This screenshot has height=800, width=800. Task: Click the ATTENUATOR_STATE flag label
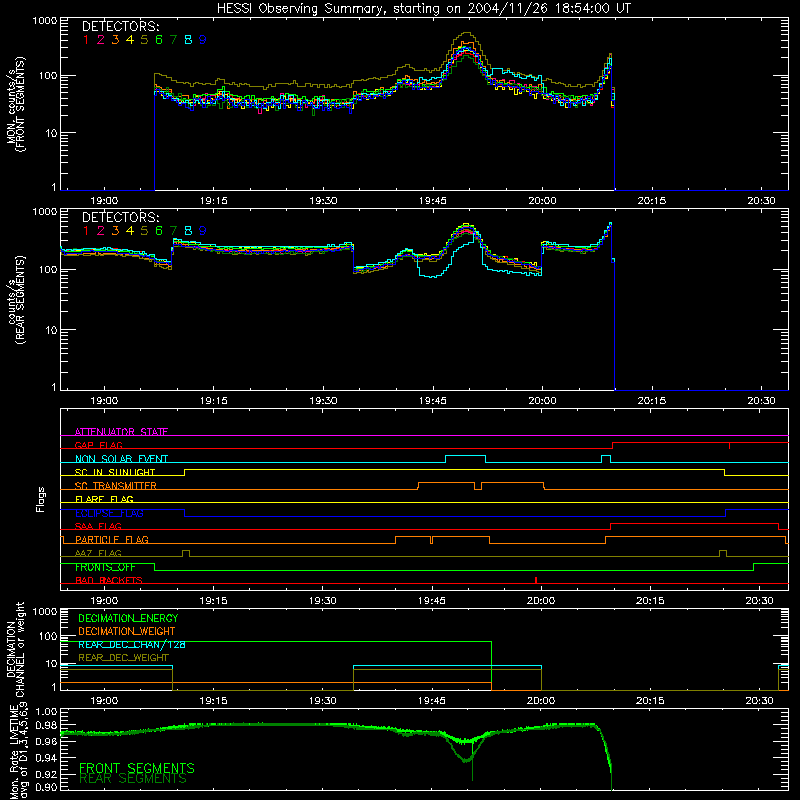(121, 432)
